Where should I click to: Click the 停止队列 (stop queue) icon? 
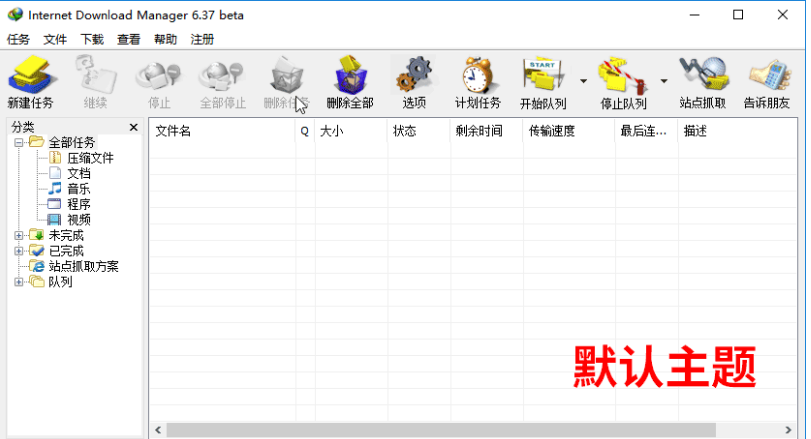622,75
